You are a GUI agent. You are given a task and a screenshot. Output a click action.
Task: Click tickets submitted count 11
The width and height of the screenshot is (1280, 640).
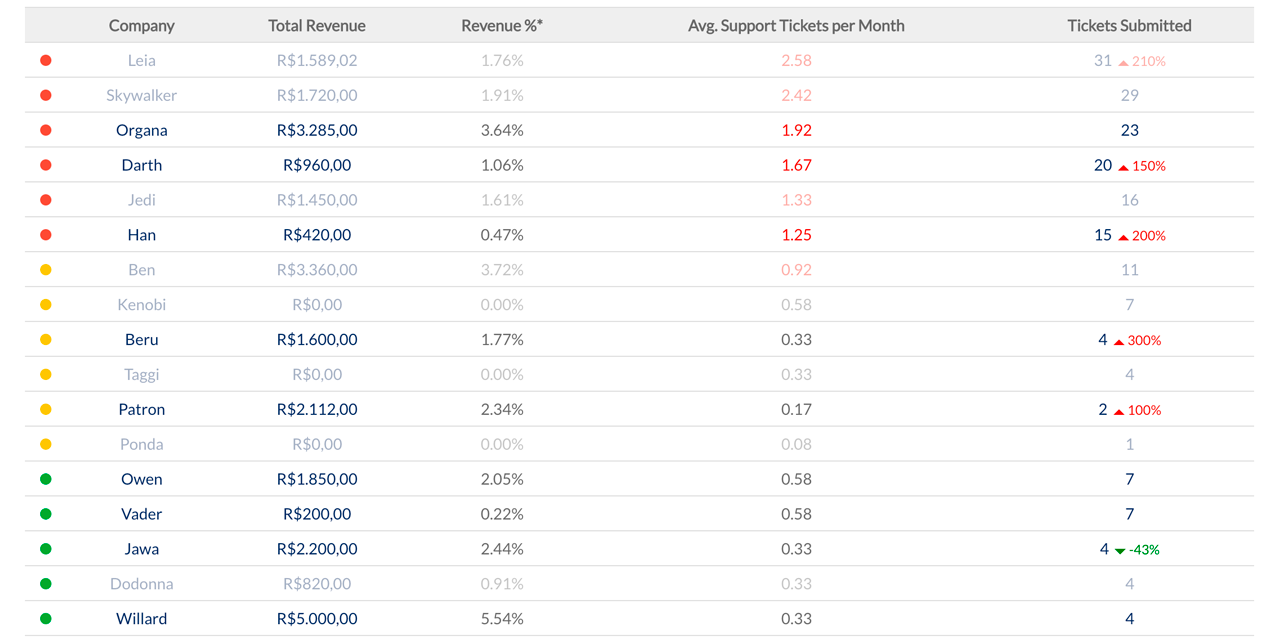tap(1130, 270)
